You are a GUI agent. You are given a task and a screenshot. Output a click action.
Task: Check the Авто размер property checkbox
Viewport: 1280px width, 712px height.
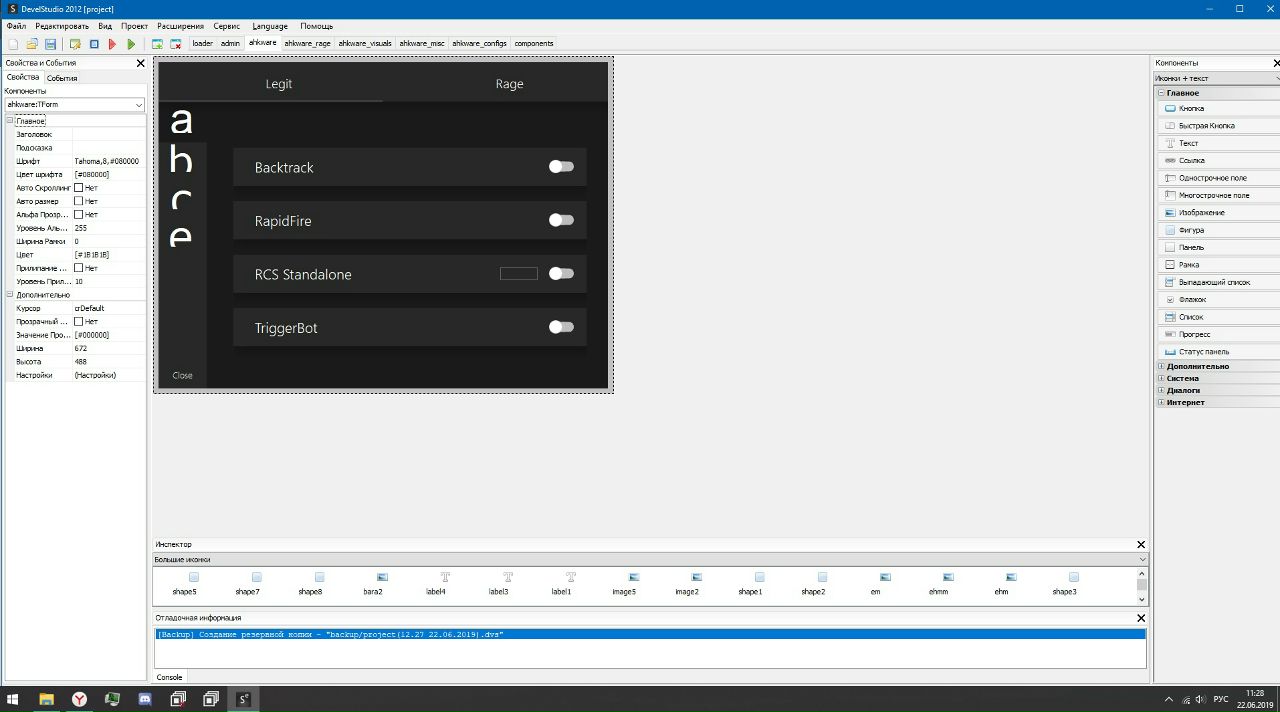coord(79,201)
